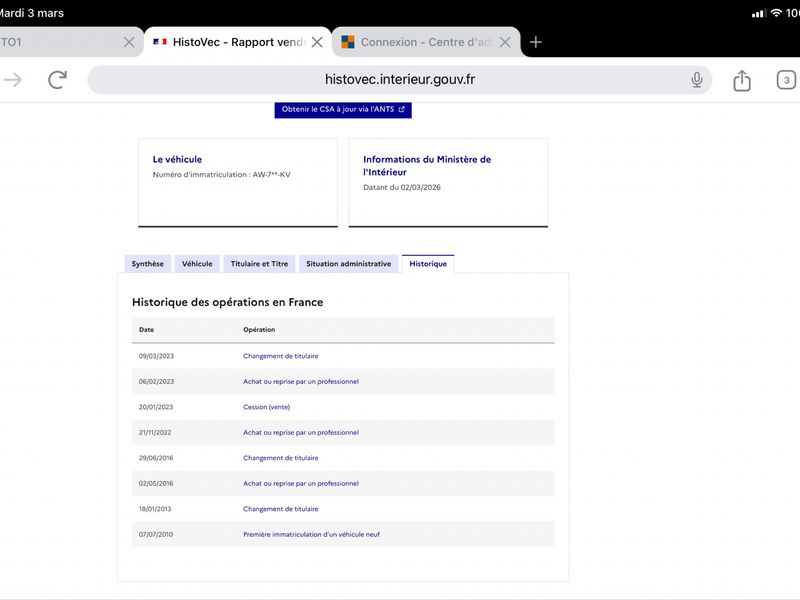Open Première immatriculation d'un véhicule neuf

click(x=311, y=535)
